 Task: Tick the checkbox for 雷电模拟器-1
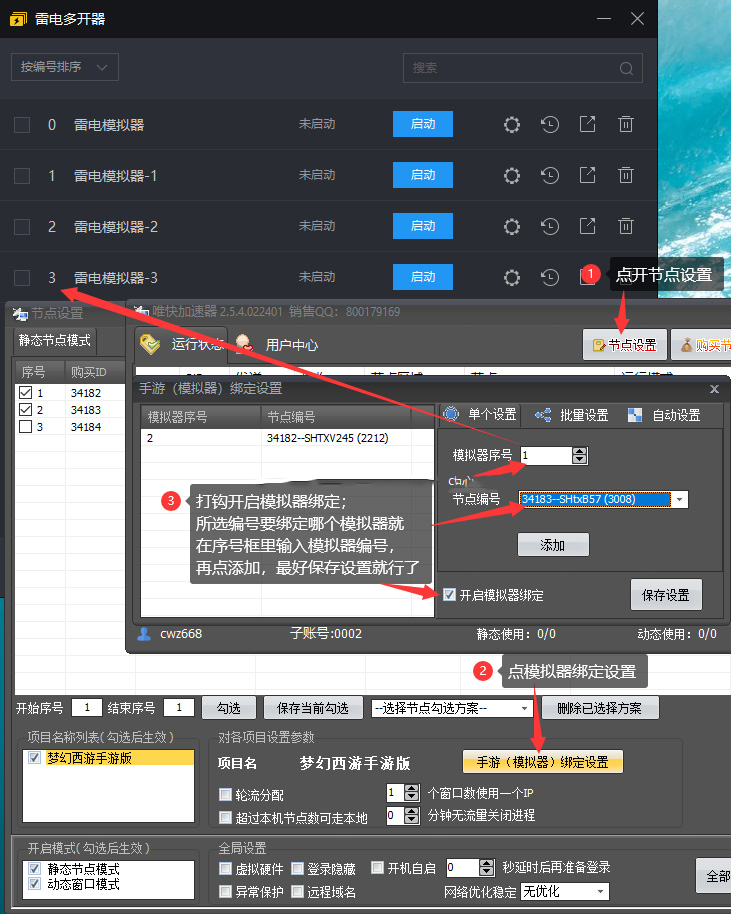(22, 176)
